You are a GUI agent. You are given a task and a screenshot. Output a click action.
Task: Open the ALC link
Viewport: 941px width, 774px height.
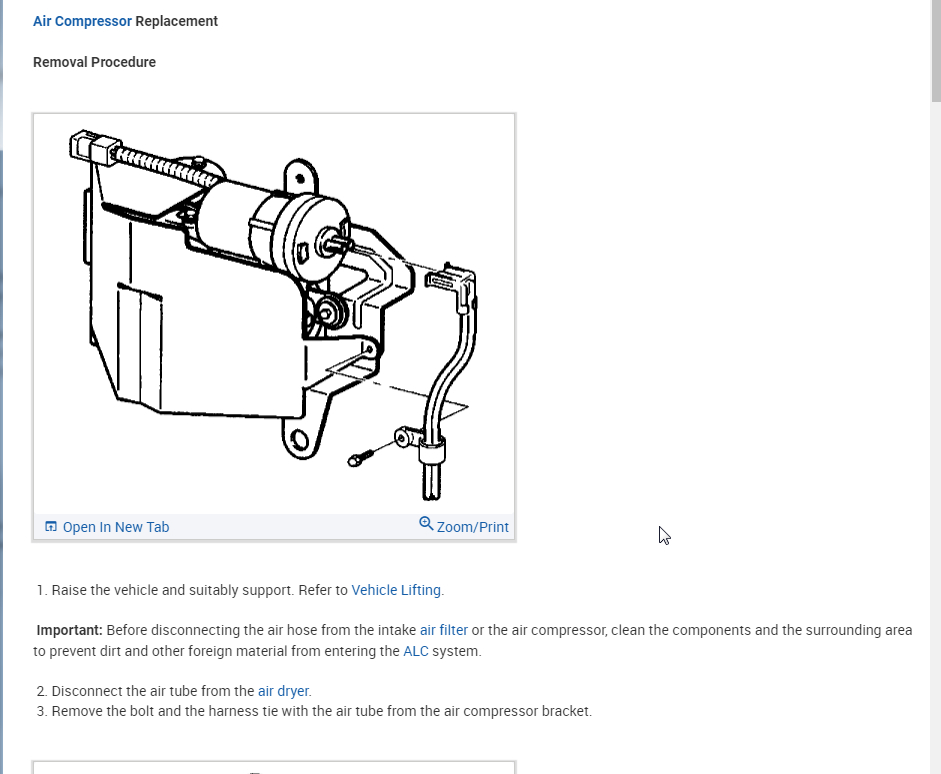click(416, 651)
